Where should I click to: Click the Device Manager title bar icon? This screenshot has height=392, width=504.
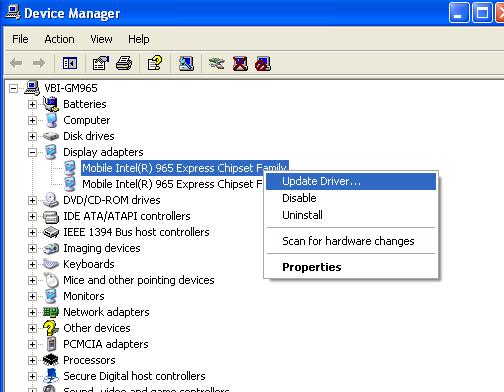pyautogui.click(x=13, y=13)
